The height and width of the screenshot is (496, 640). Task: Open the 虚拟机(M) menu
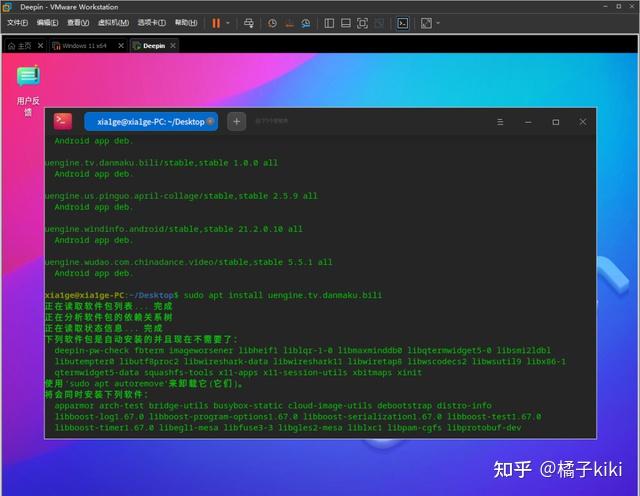click(x=113, y=23)
